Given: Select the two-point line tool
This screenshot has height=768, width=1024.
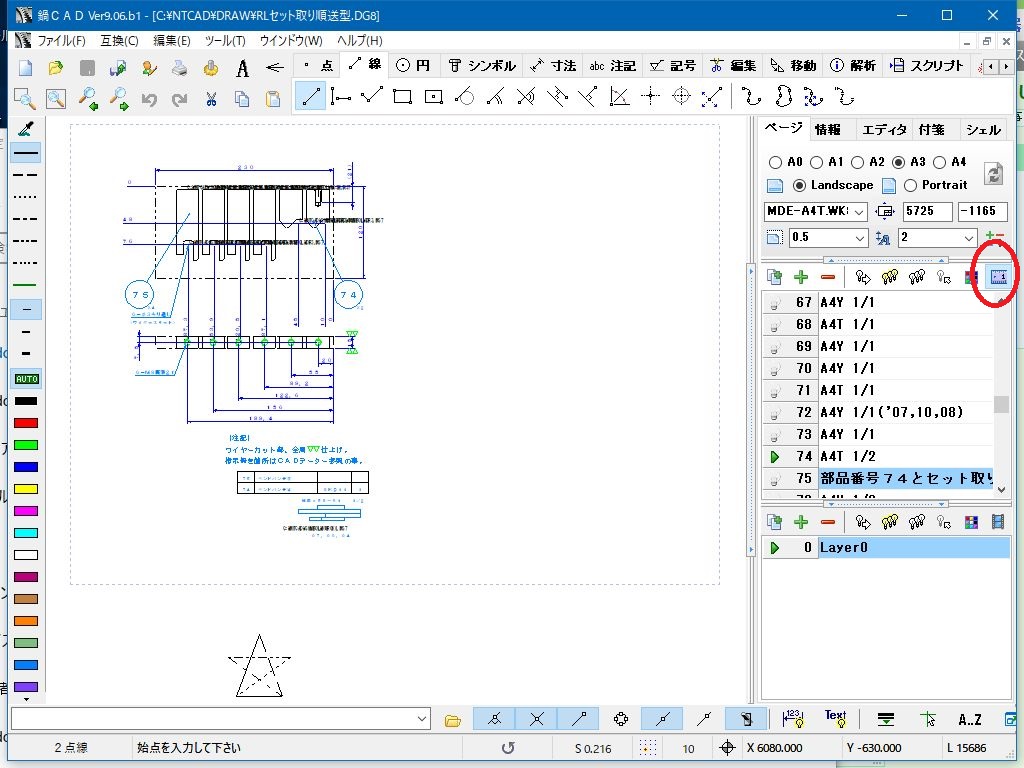Looking at the screenshot, I should coord(310,97).
